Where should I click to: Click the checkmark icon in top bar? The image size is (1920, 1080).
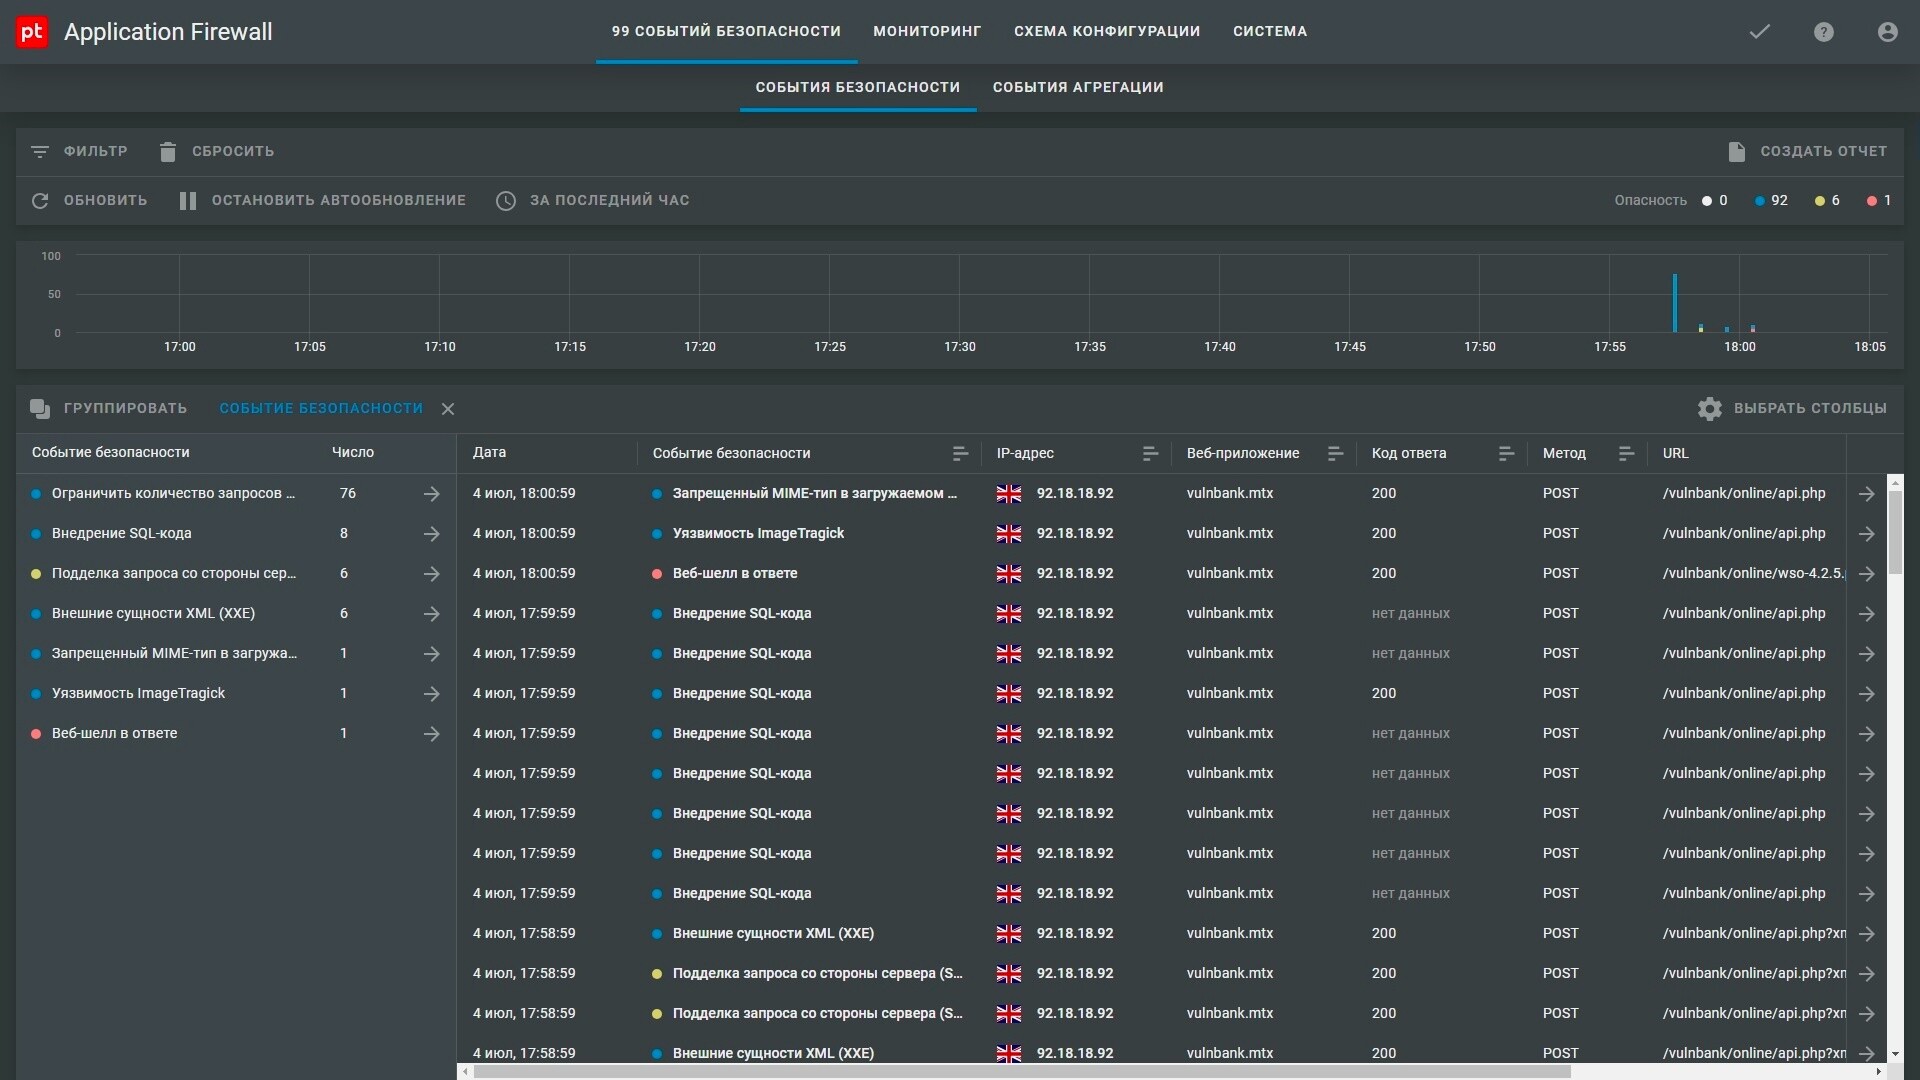(x=1760, y=32)
